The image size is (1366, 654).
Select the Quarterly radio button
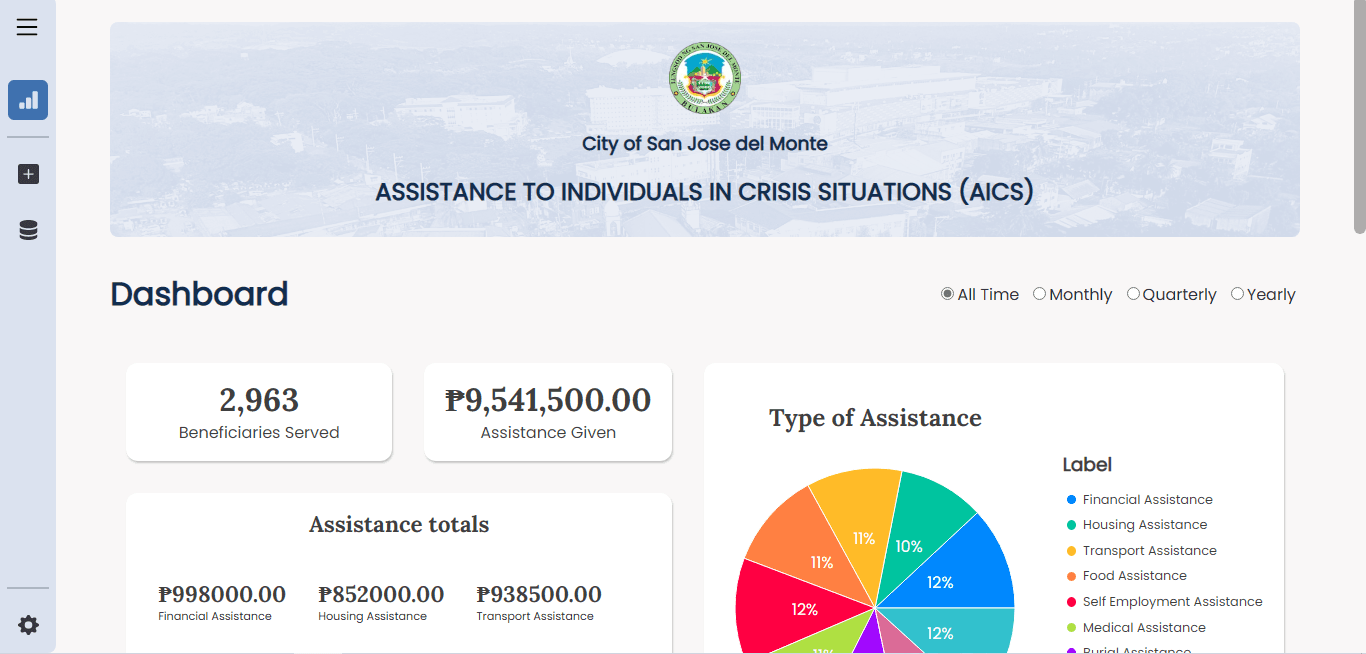pos(1133,294)
